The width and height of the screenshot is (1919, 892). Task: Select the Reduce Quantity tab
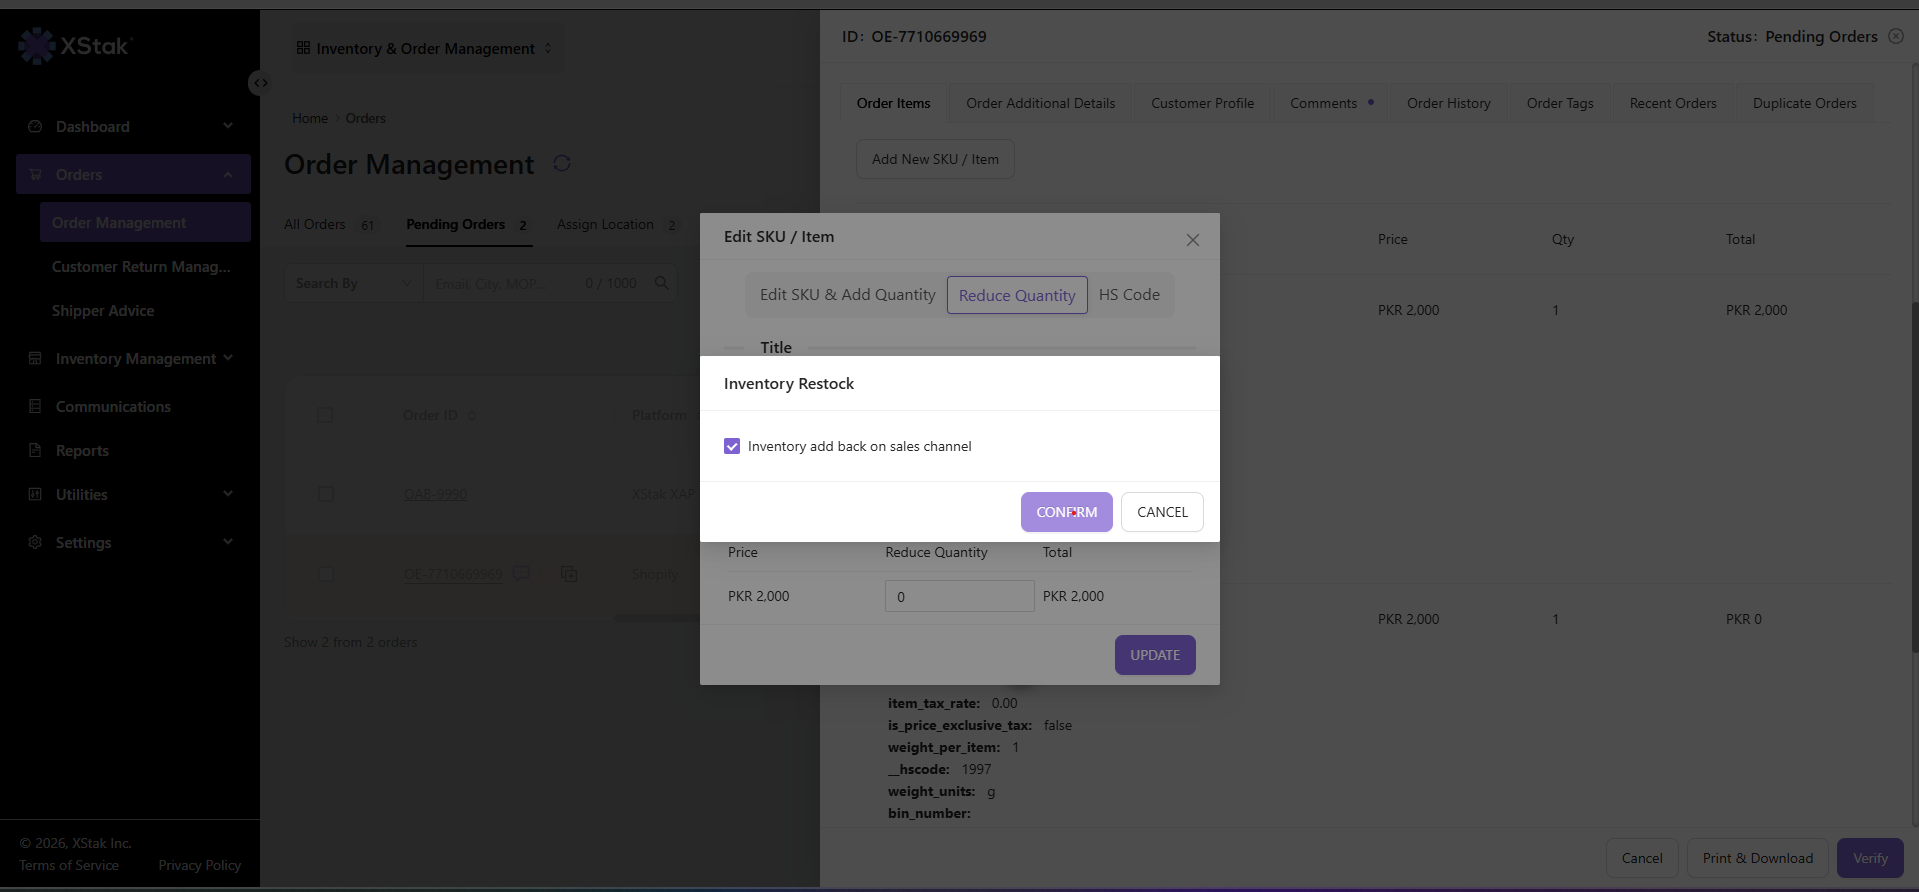[x=1017, y=295]
